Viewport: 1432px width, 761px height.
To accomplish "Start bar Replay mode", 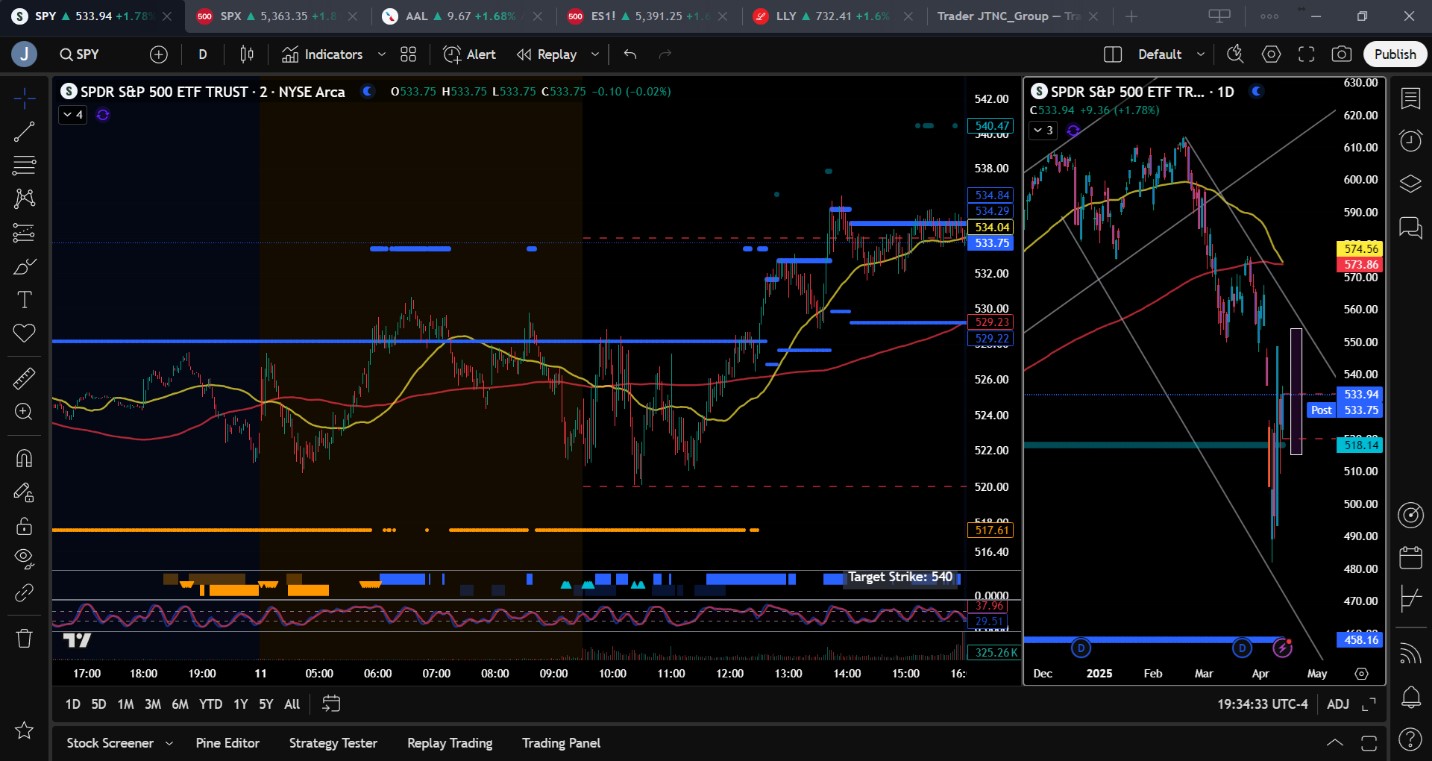I will click(547, 54).
